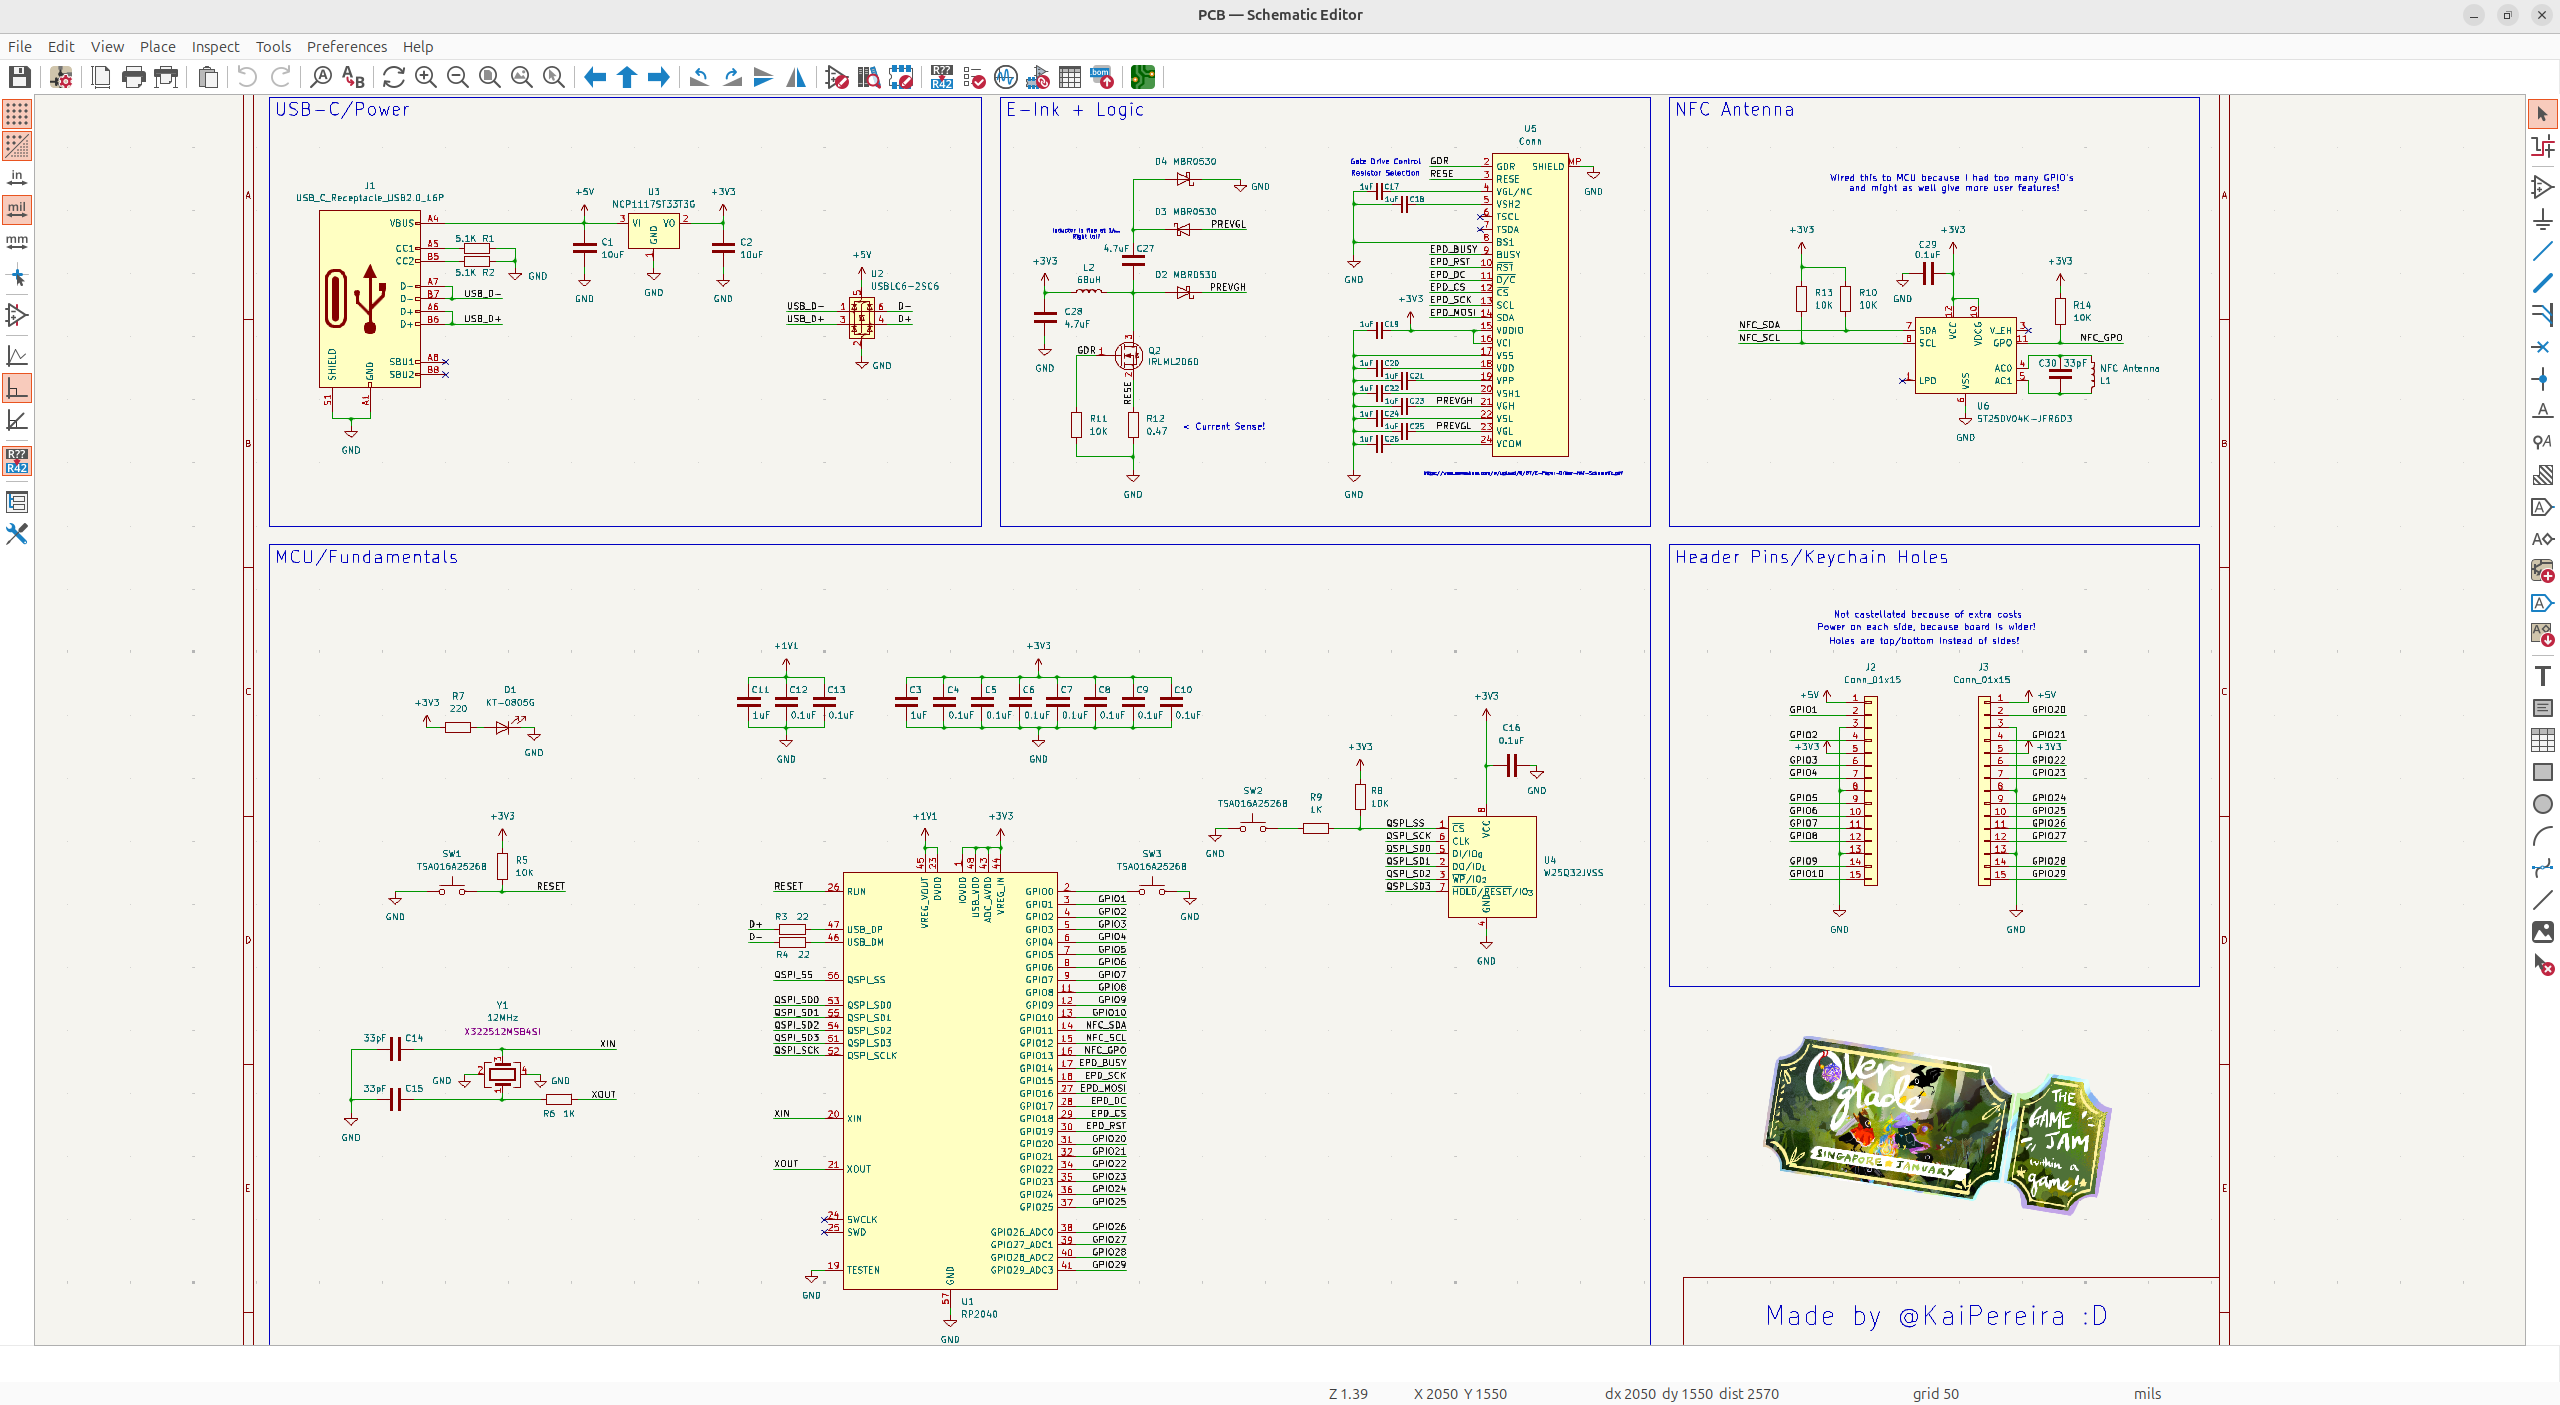The image size is (2560, 1405).
Task: Save the schematic with the floppy disk icon
Action: (19, 77)
